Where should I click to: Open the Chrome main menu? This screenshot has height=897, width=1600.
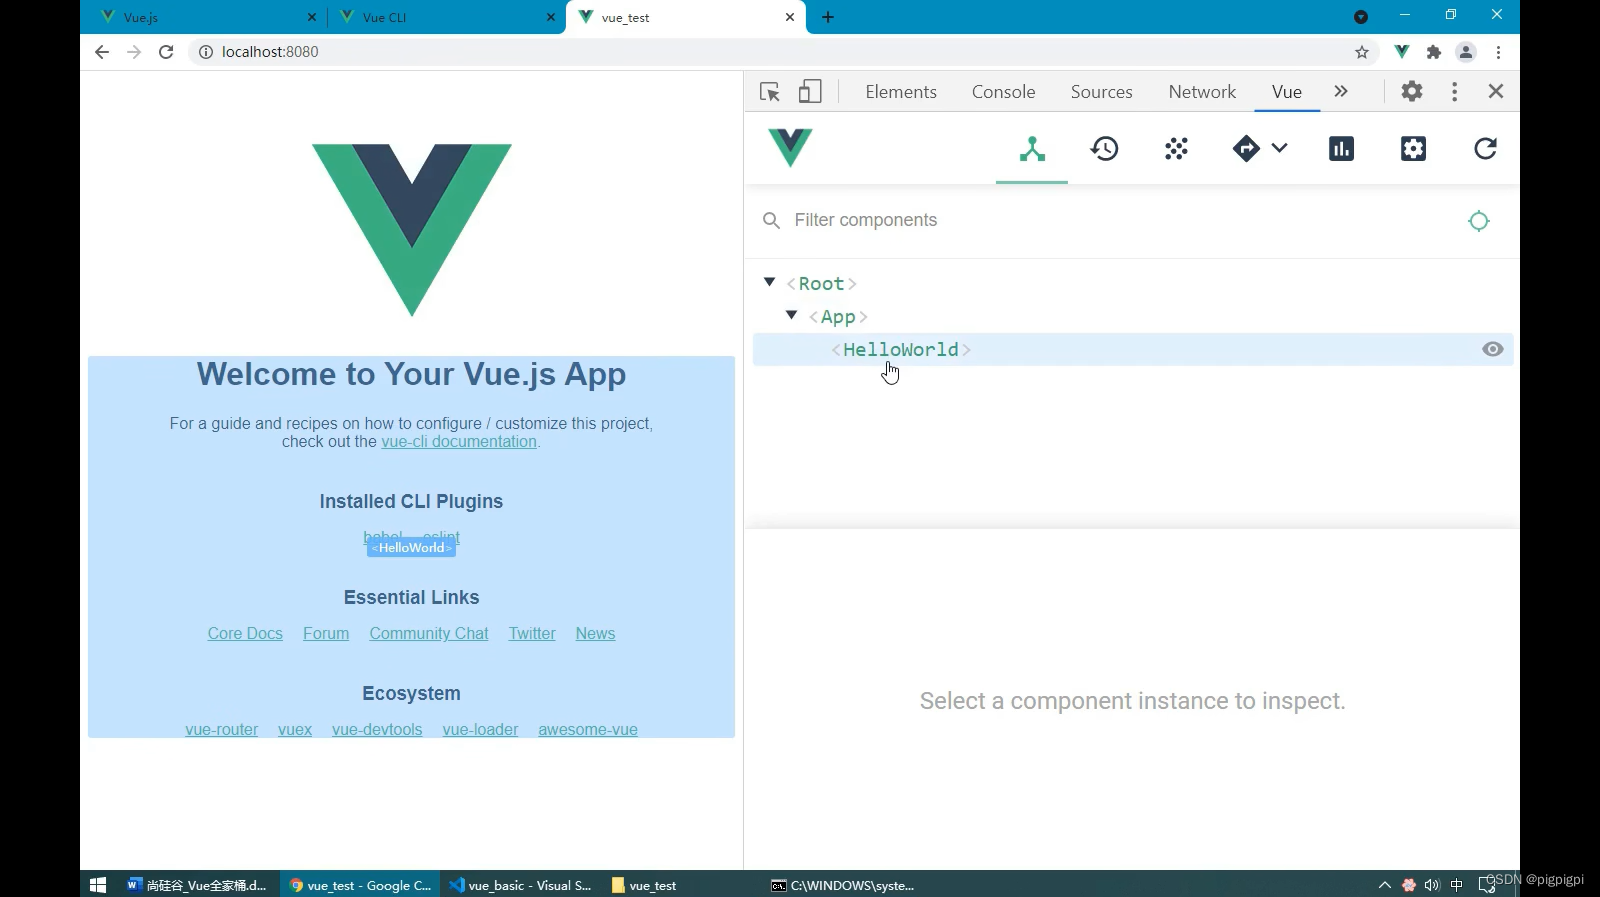(1498, 52)
